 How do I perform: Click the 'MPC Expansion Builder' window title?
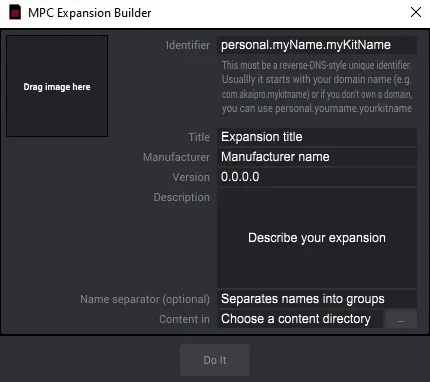click(x=89, y=13)
